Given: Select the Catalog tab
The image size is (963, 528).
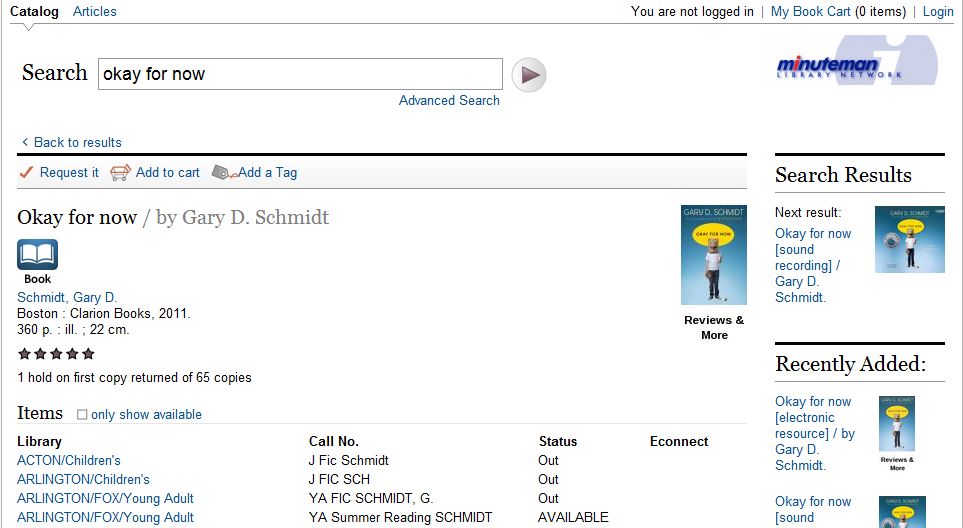Looking at the screenshot, I should (x=34, y=12).
